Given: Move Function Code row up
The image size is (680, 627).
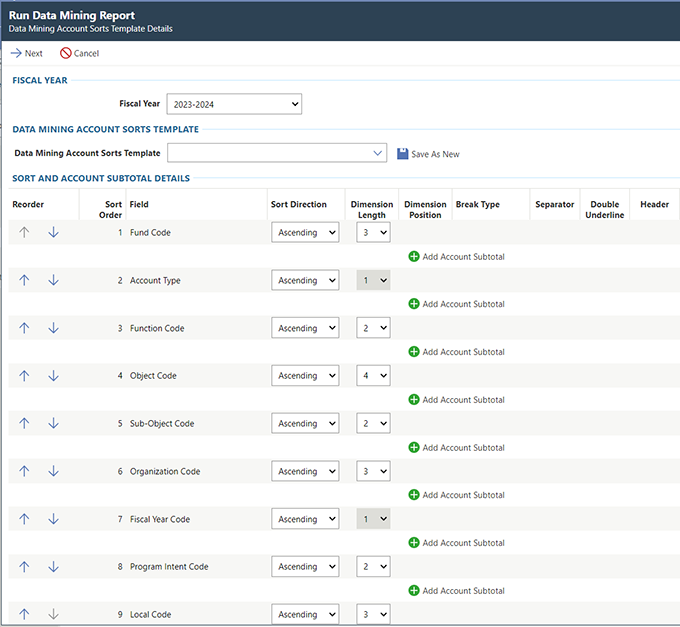Looking at the screenshot, I should pyautogui.click(x=25, y=328).
